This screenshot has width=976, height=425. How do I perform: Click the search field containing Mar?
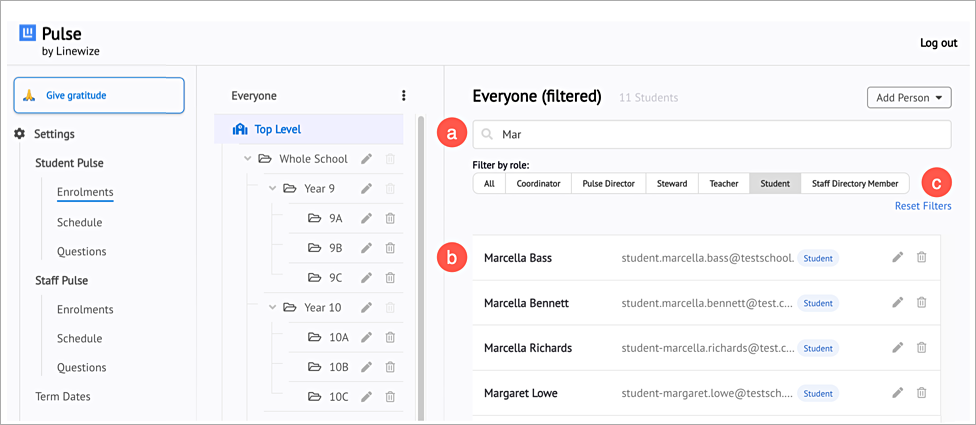coord(712,134)
